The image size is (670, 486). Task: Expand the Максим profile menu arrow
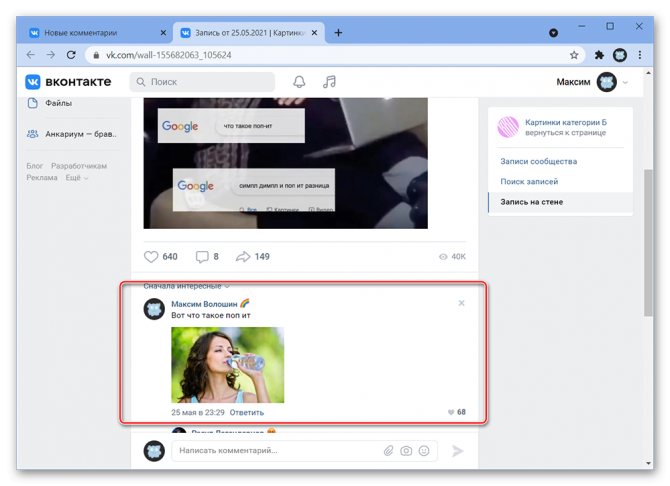click(625, 82)
